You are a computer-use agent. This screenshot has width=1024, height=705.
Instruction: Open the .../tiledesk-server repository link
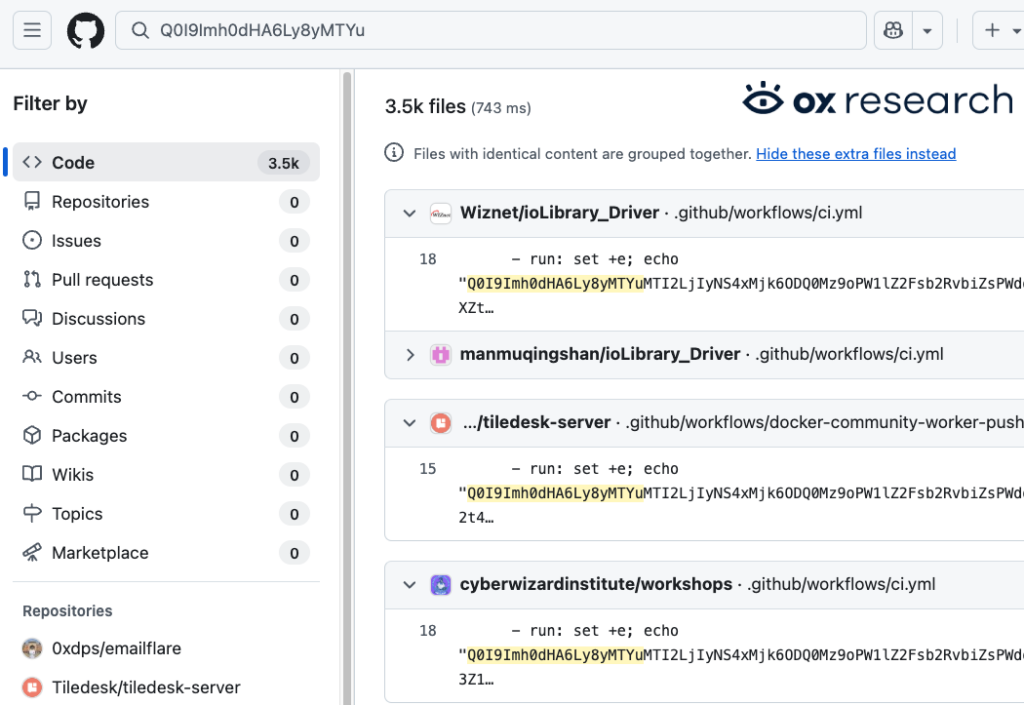pyautogui.click(x=536, y=422)
